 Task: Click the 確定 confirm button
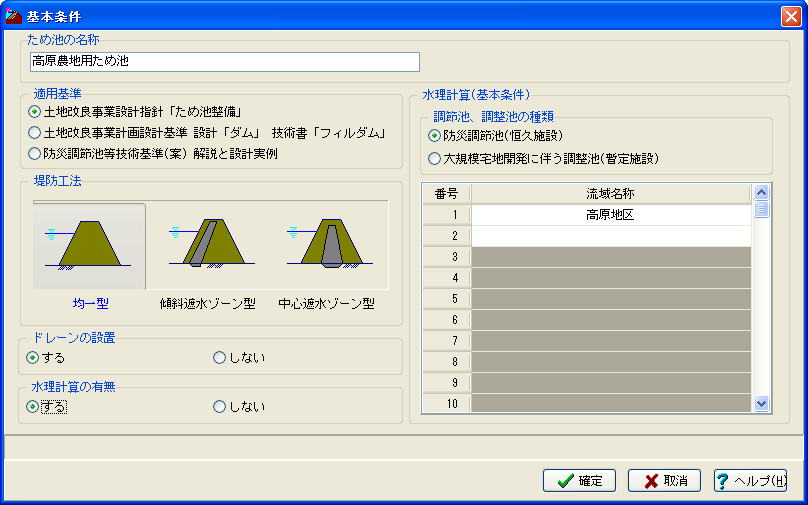point(579,481)
